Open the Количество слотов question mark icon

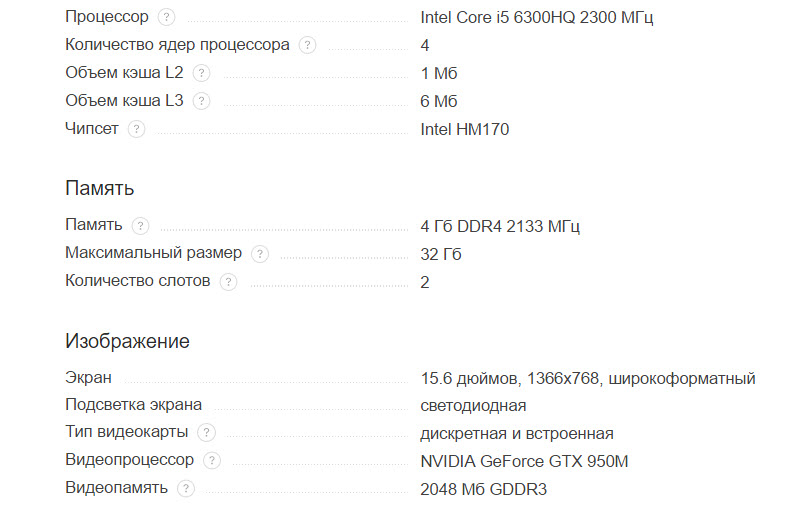pyautogui.click(x=228, y=282)
